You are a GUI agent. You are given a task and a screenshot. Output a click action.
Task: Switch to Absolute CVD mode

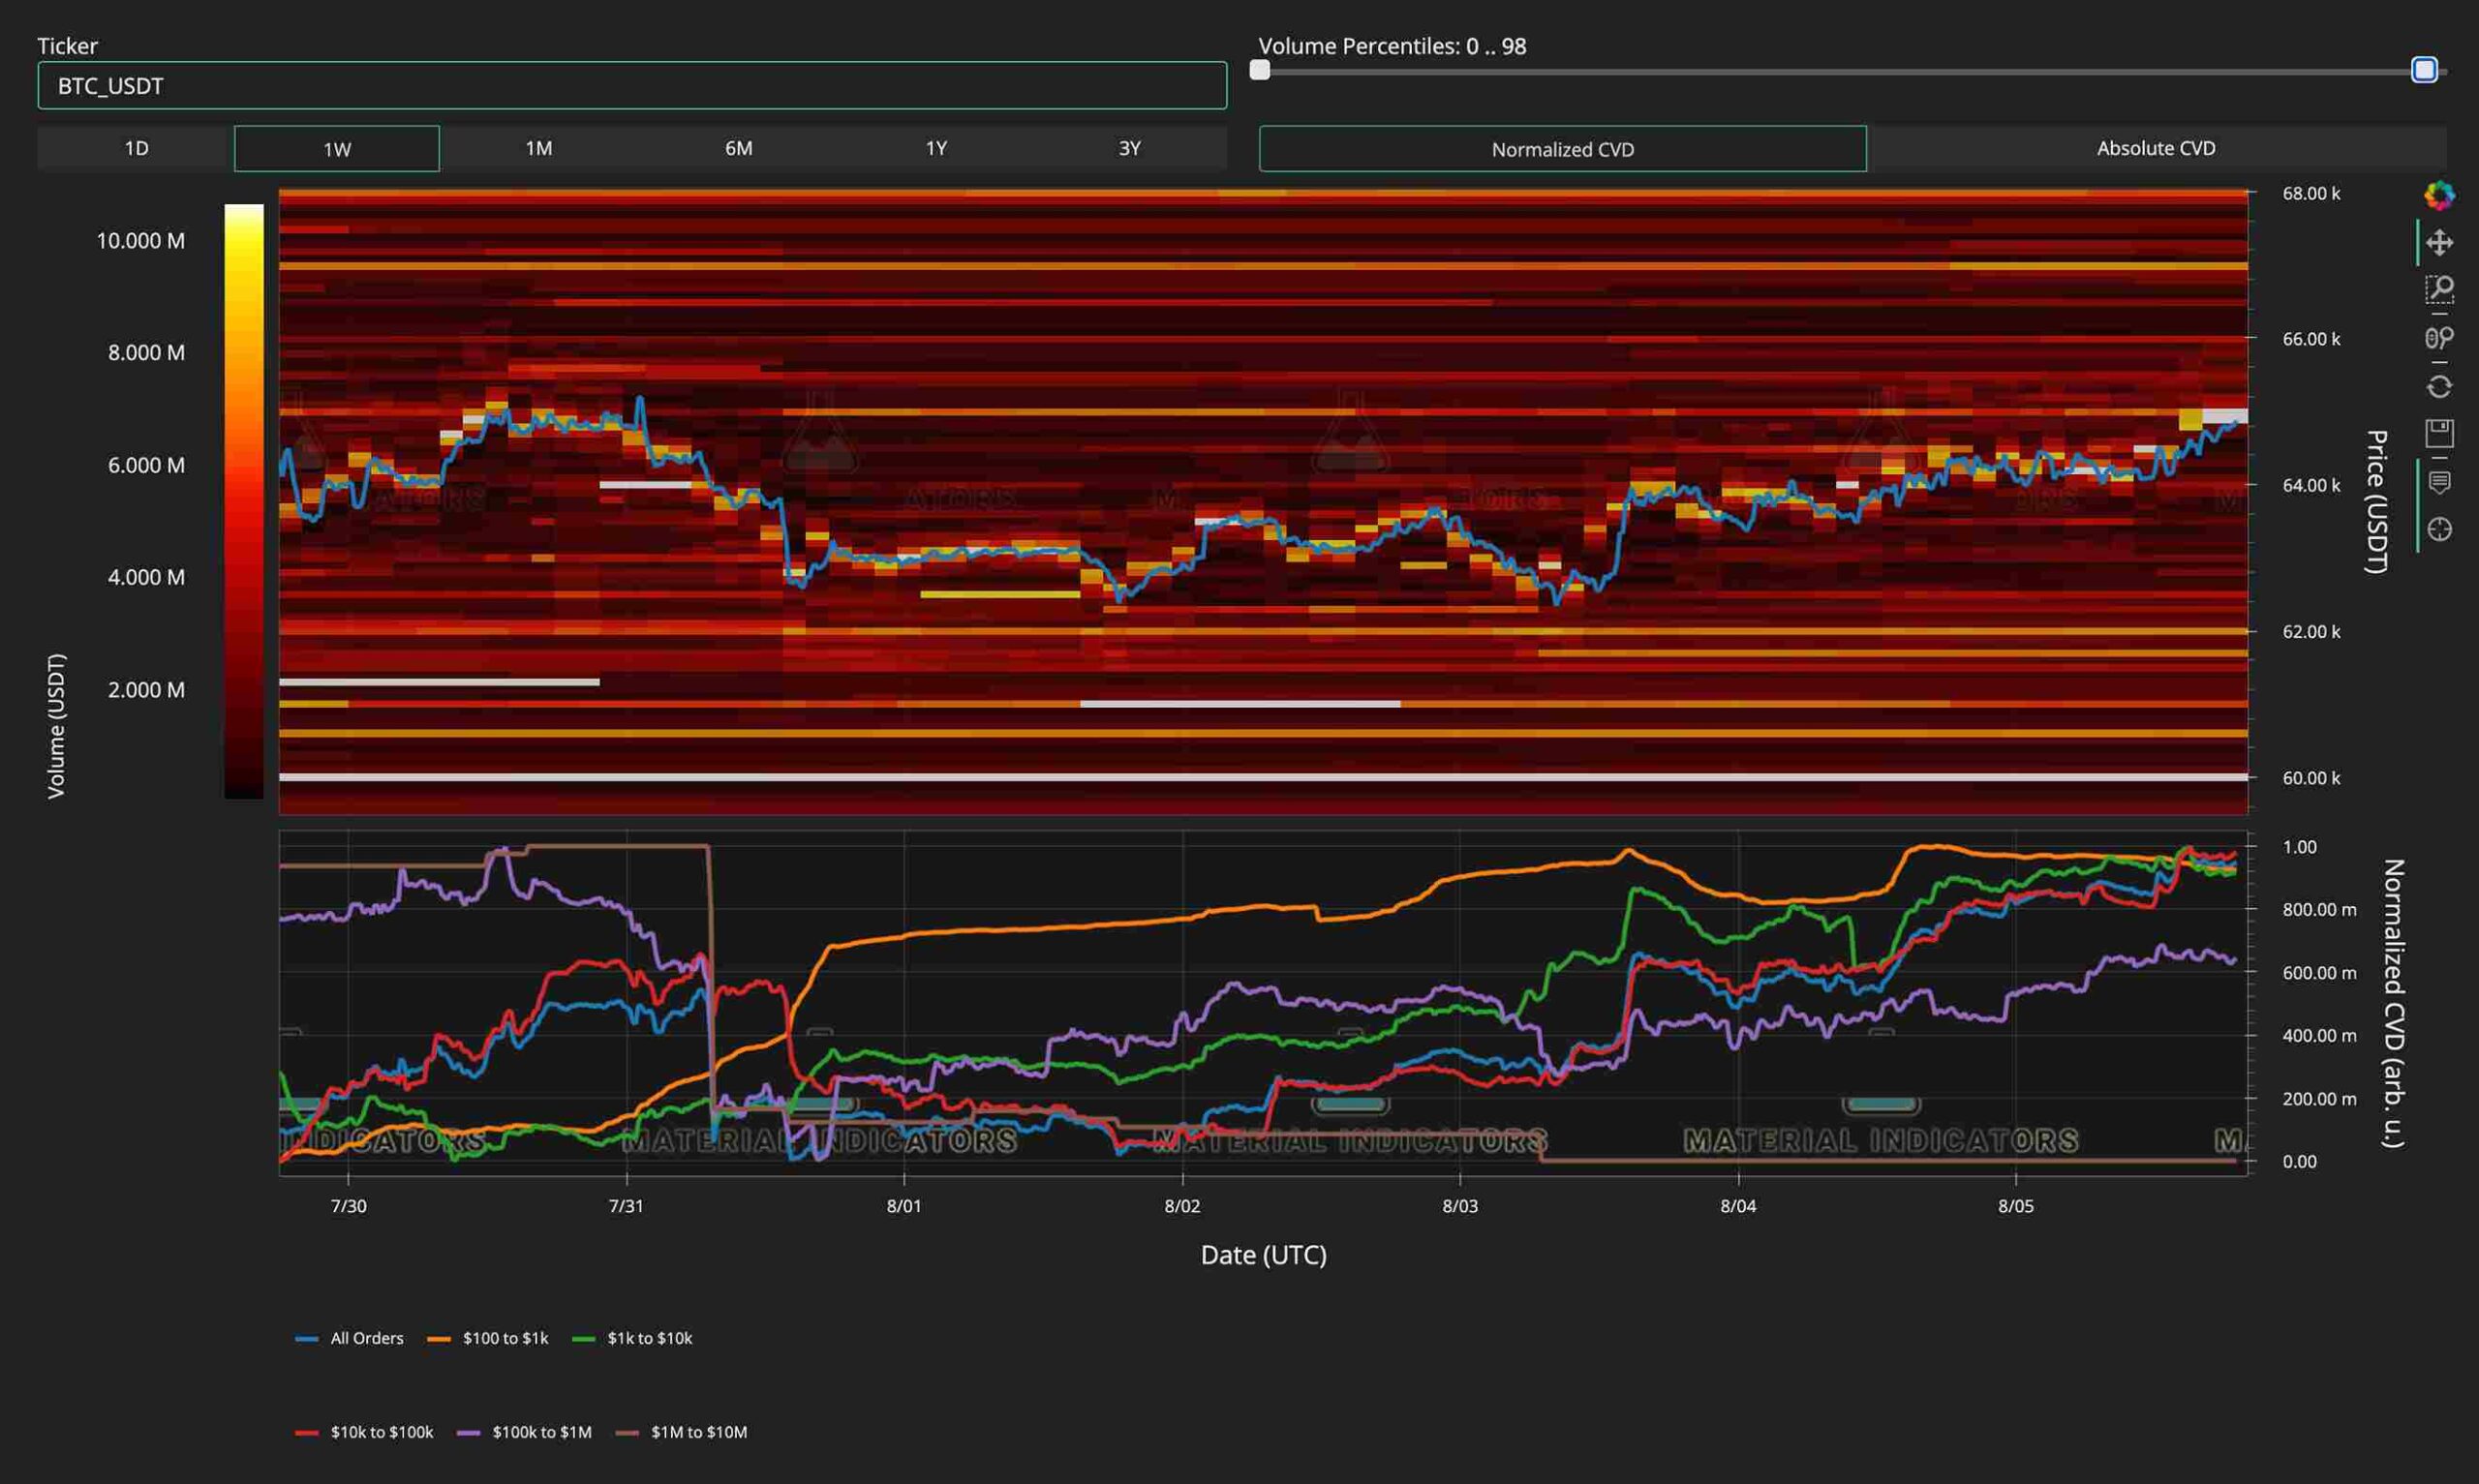[2156, 148]
